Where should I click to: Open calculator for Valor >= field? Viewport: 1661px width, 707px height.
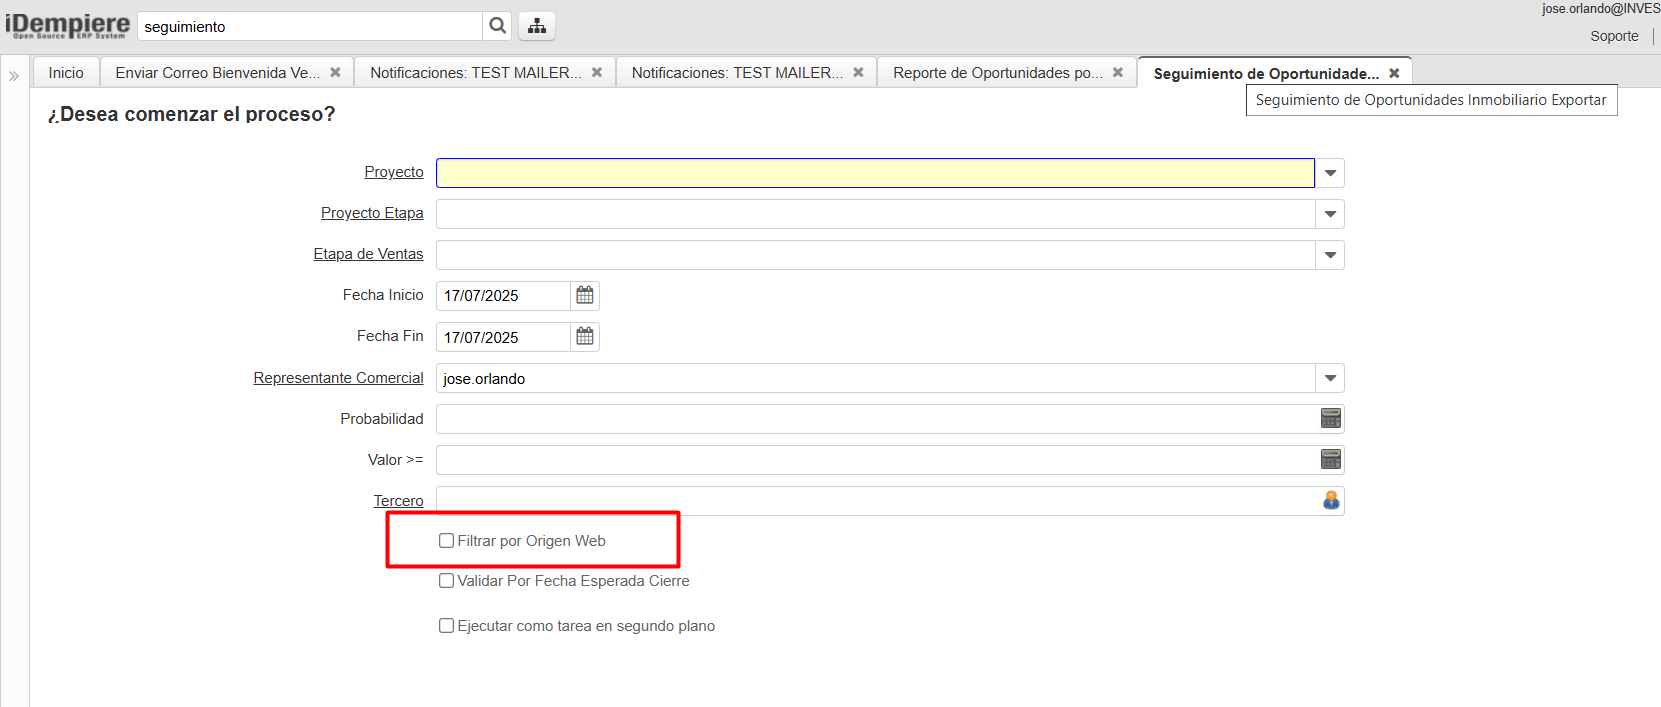tap(1330, 460)
